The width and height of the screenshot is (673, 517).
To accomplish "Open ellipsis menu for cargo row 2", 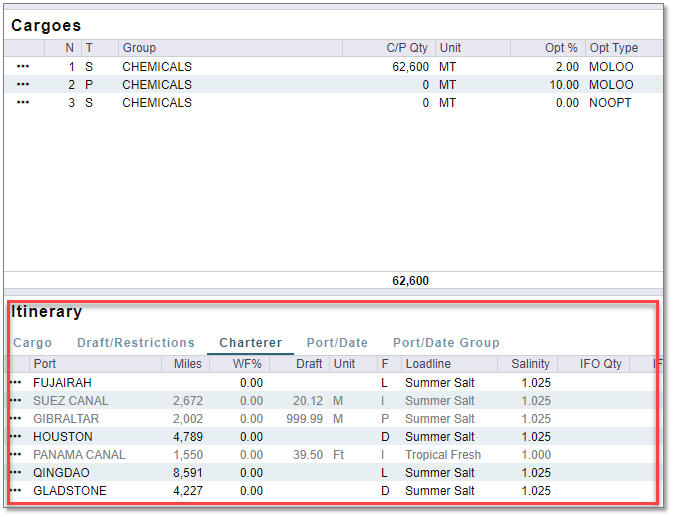I will 23,85.
